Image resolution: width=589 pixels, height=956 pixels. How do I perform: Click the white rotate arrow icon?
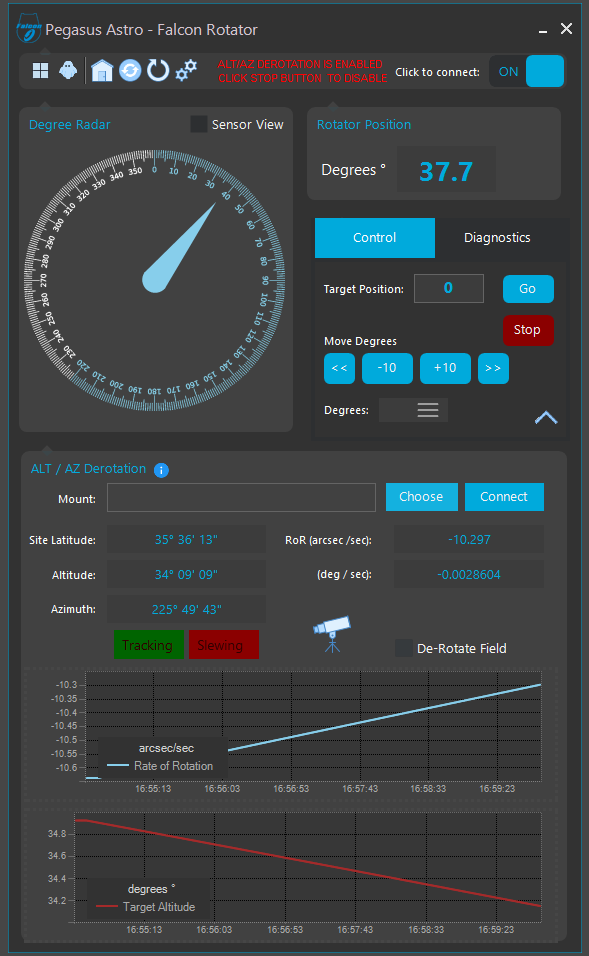(158, 71)
